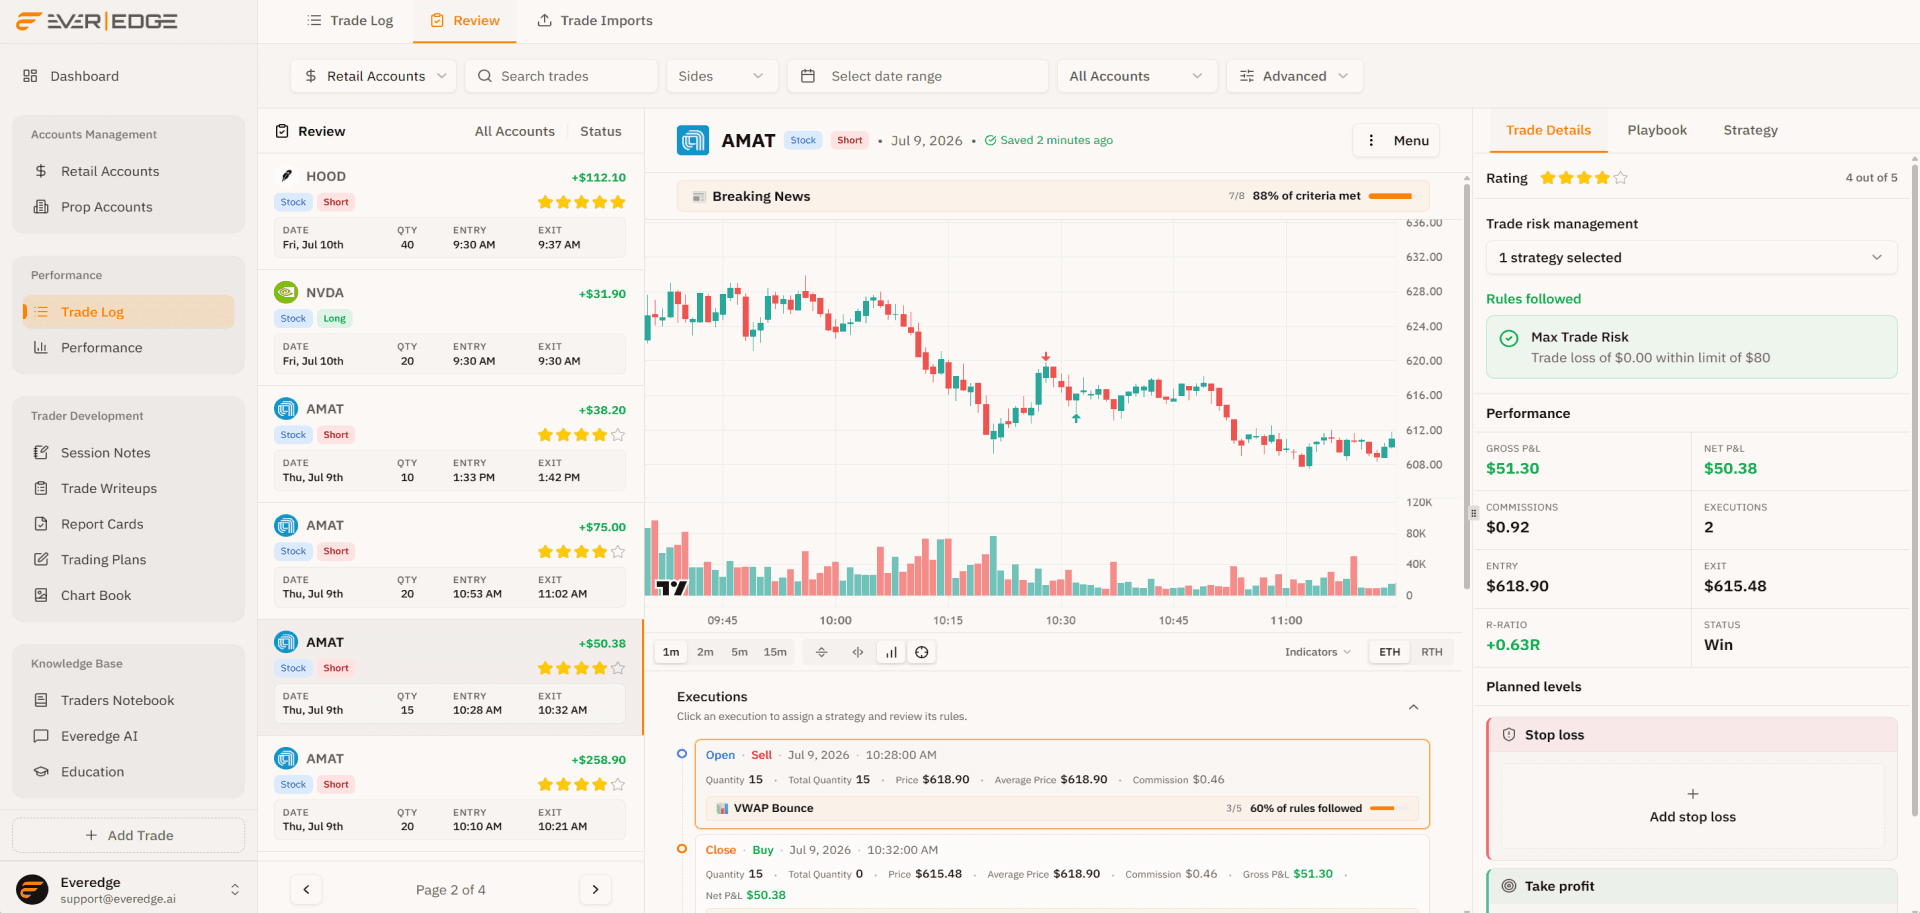The height and width of the screenshot is (913, 1920).
Task: Click the Stop loss shield icon
Action: tap(1509, 735)
